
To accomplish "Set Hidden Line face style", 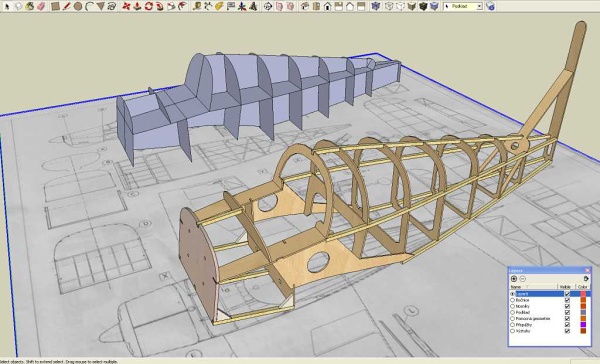I will [400, 6].
